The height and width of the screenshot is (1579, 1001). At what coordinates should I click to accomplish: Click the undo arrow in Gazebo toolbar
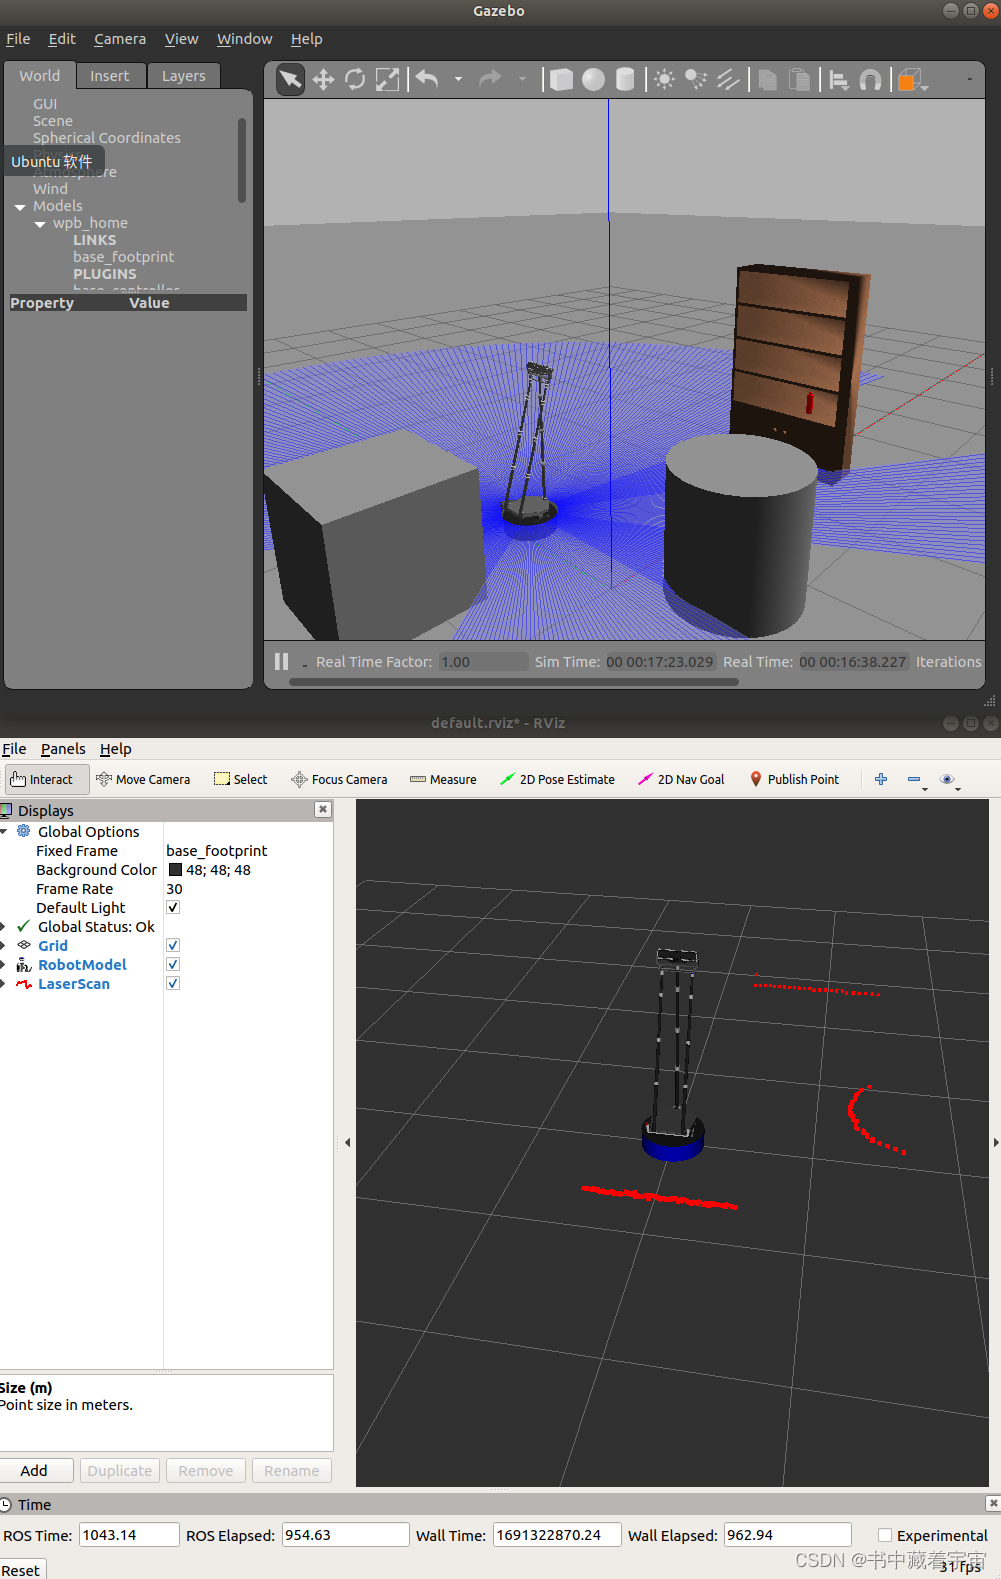(427, 78)
